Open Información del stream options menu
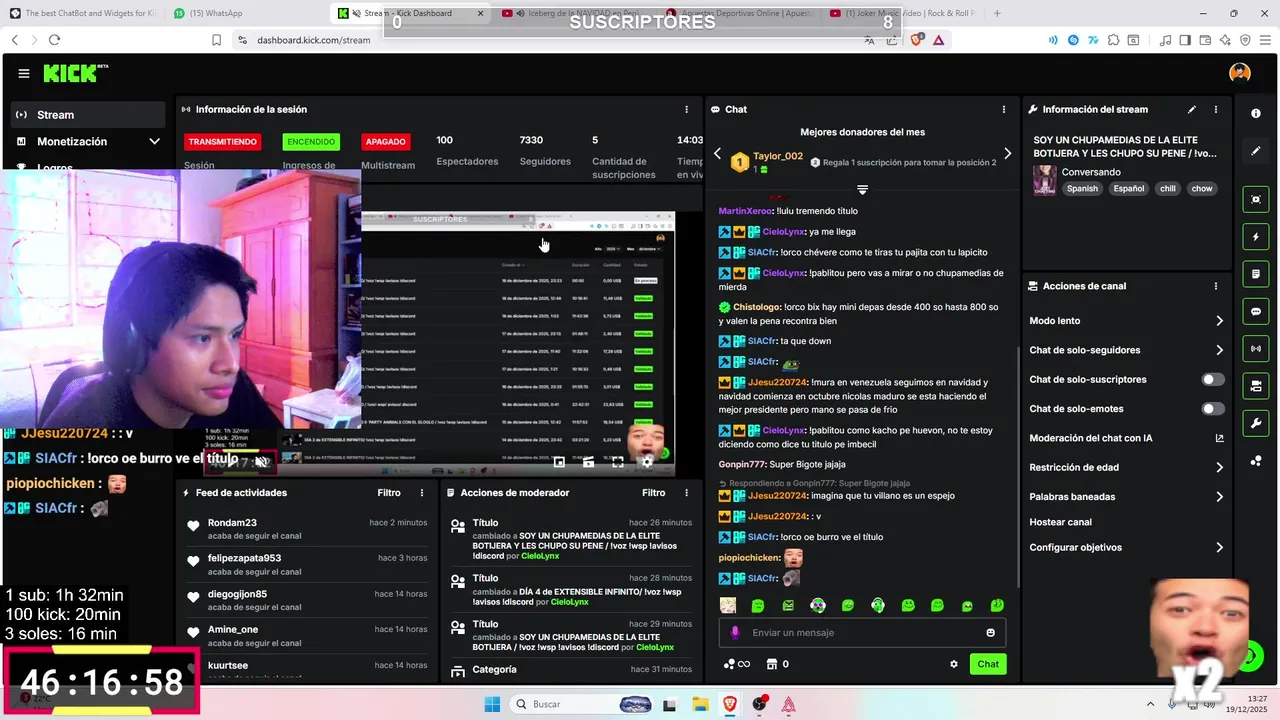The width and height of the screenshot is (1280, 720). 1216,109
